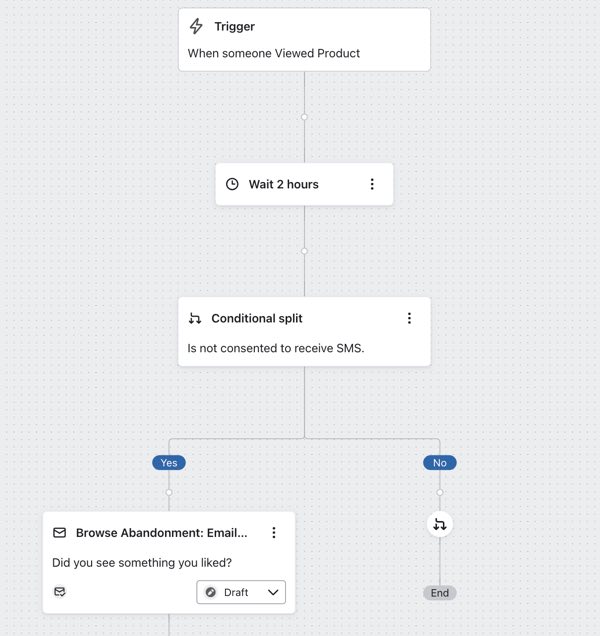Open Browse Abandonment email three-dot menu
Image resolution: width=600 pixels, height=636 pixels.
tap(274, 533)
